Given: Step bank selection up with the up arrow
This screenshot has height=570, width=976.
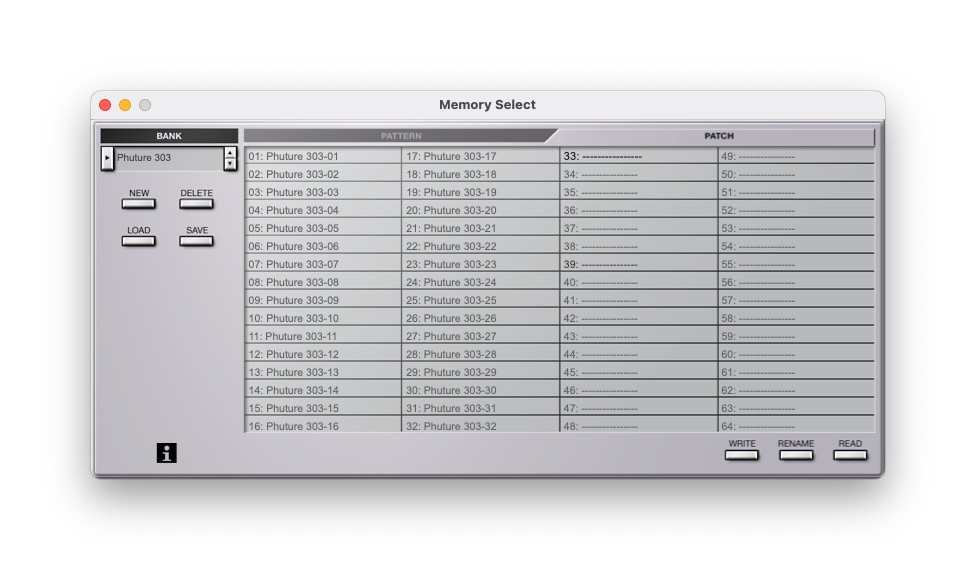Looking at the screenshot, I should coord(230,153).
